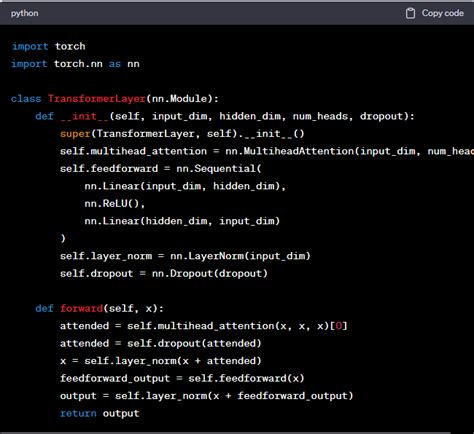The width and height of the screenshot is (474, 434).
Task: Click the 'def forward(self, x):' line
Action: tap(99, 308)
